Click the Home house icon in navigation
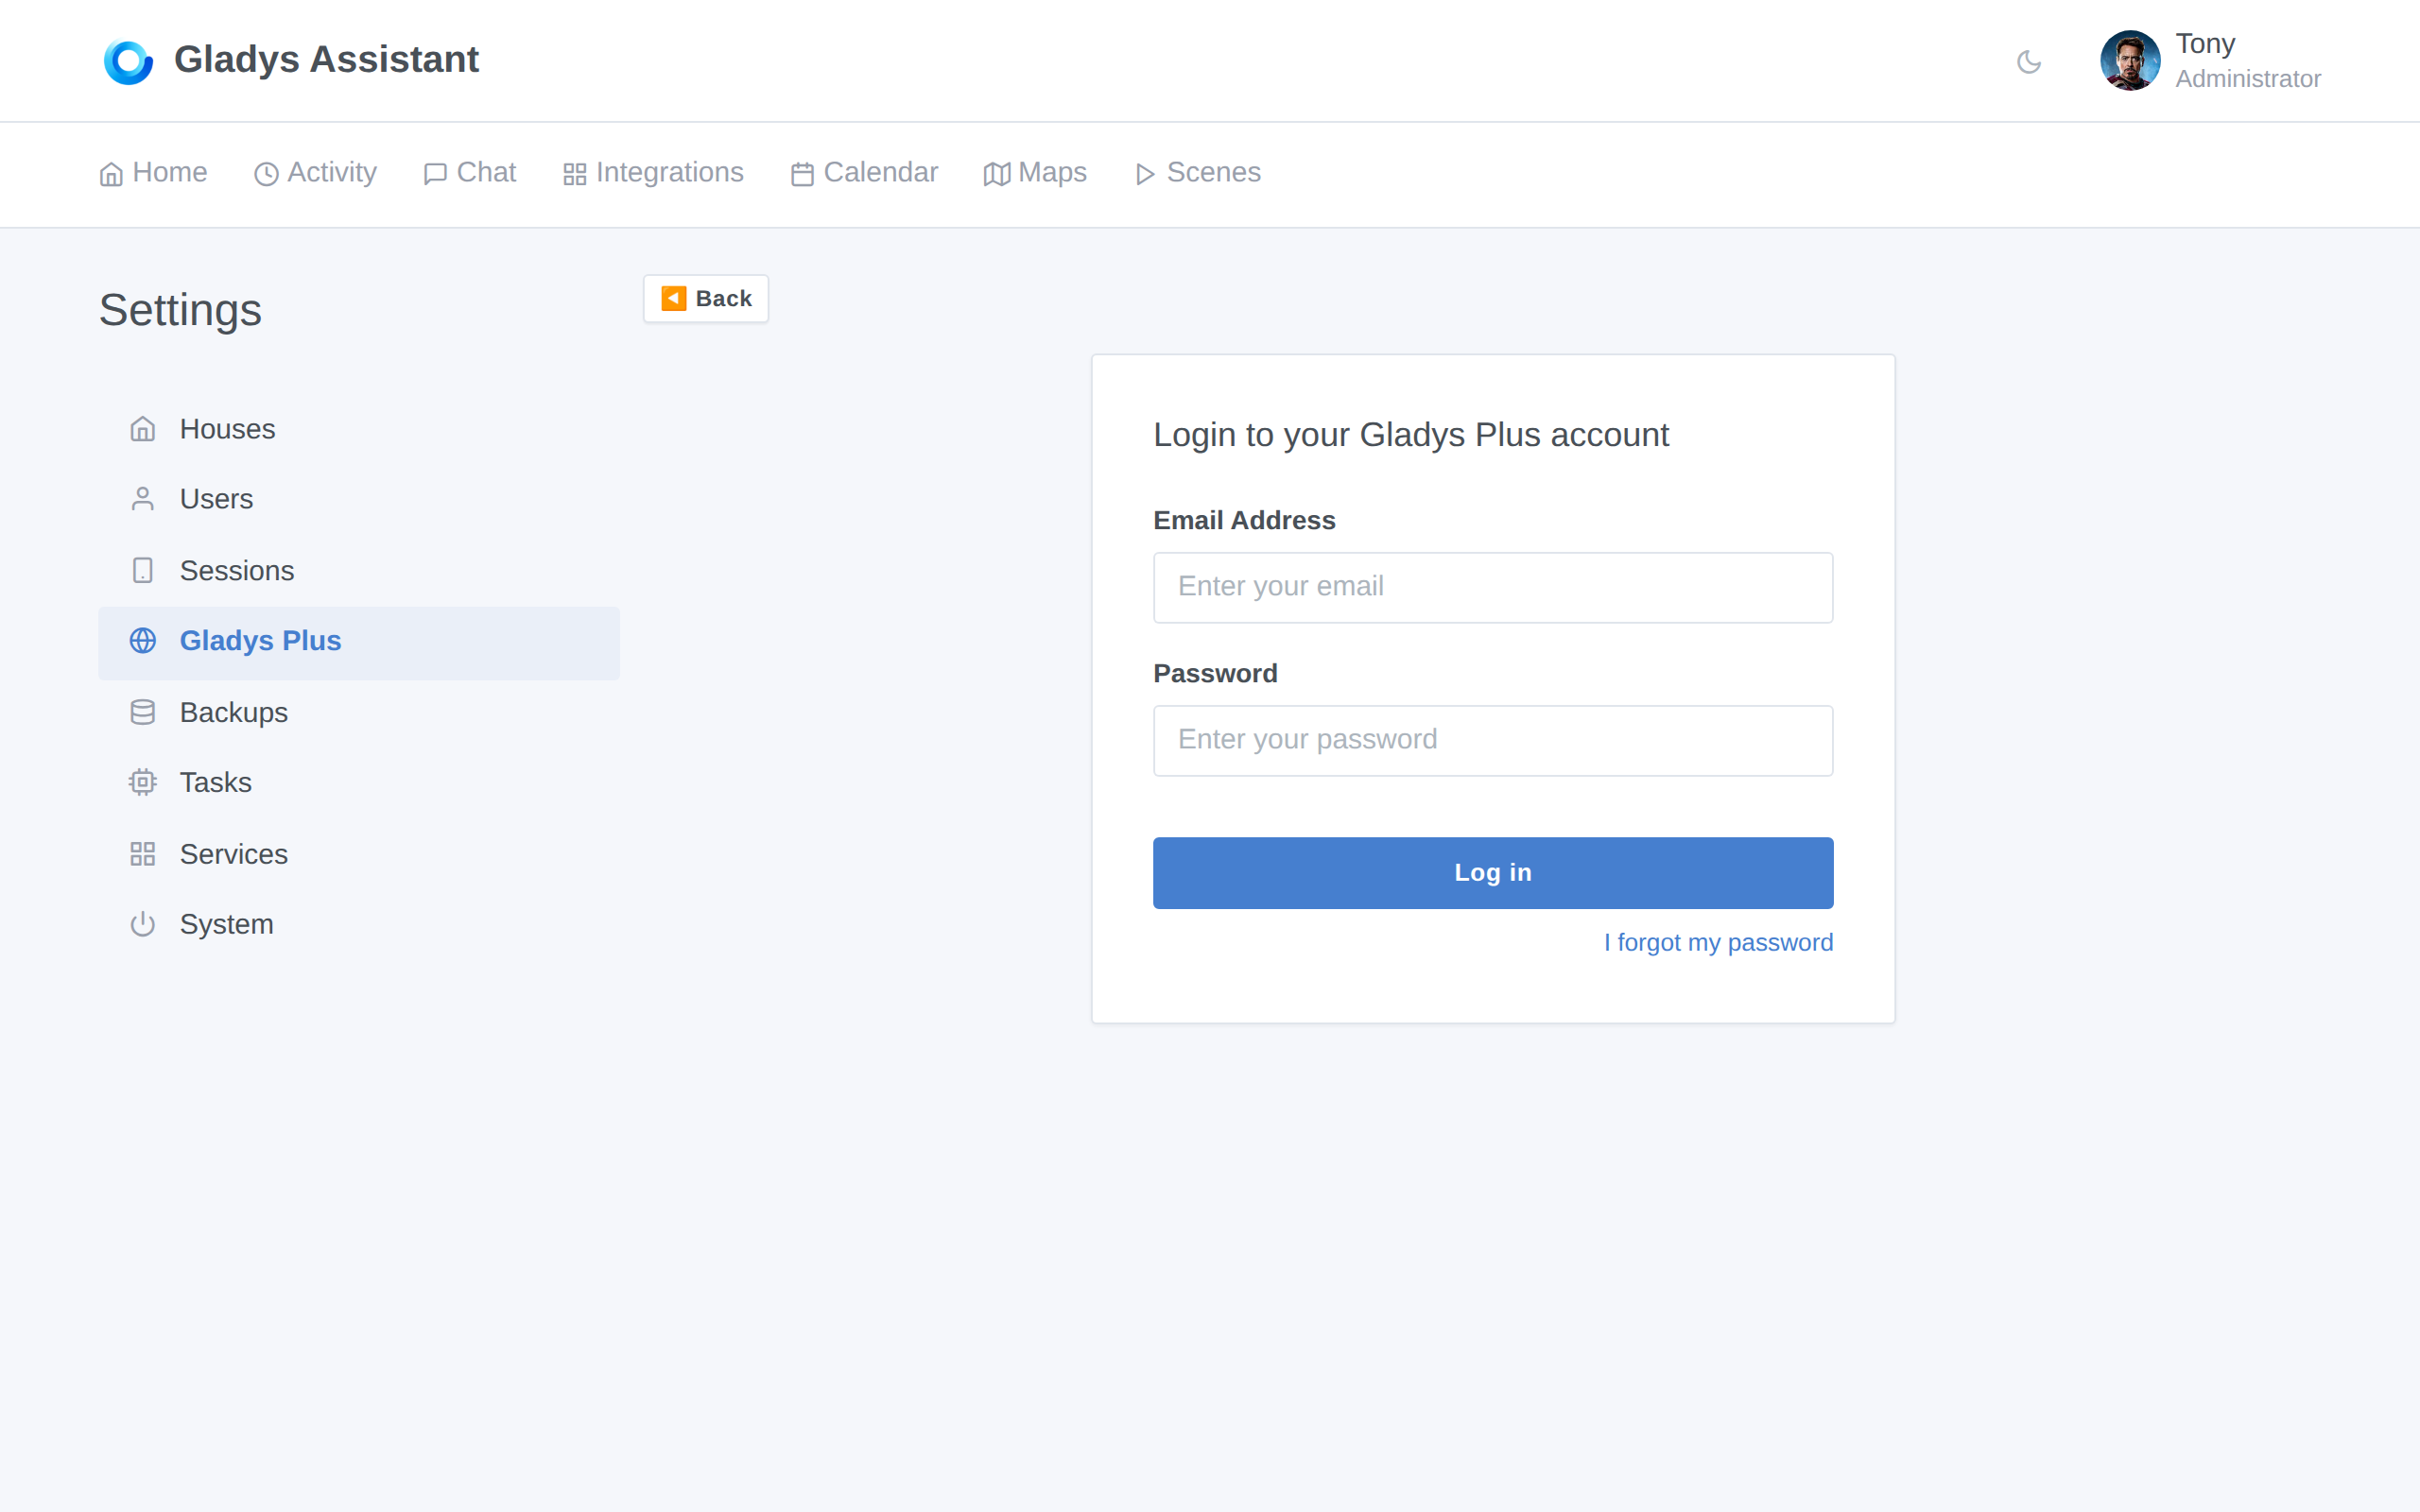The height and width of the screenshot is (1512, 2420). click(111, 174)
